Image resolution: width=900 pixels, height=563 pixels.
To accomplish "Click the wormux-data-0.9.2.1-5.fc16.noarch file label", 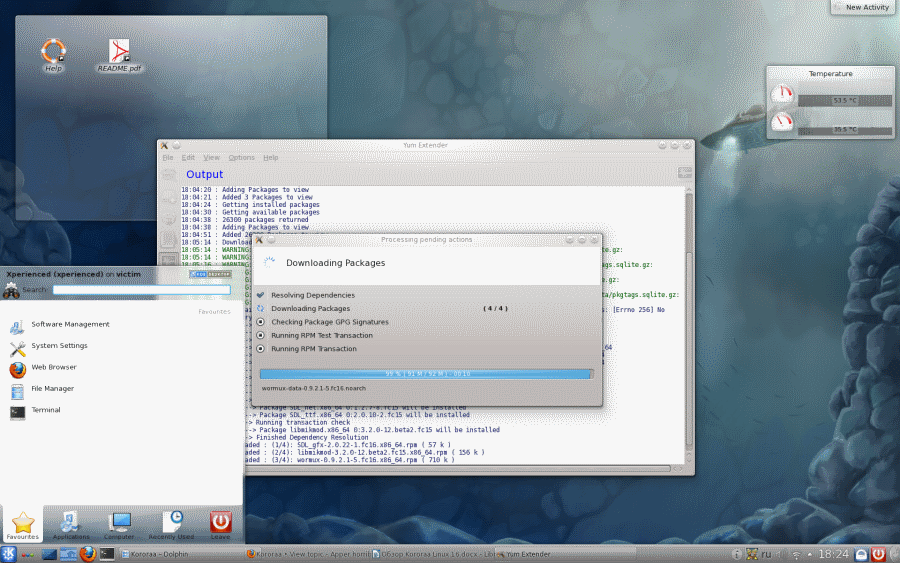I will point(313,389).
